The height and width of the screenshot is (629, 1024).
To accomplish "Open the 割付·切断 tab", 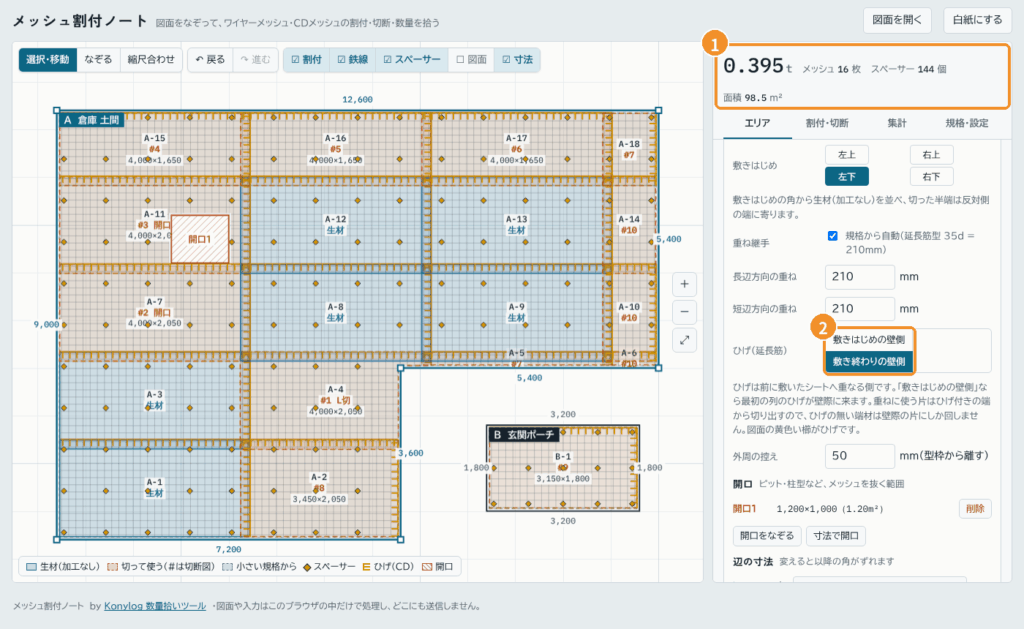I will point(827,123).
